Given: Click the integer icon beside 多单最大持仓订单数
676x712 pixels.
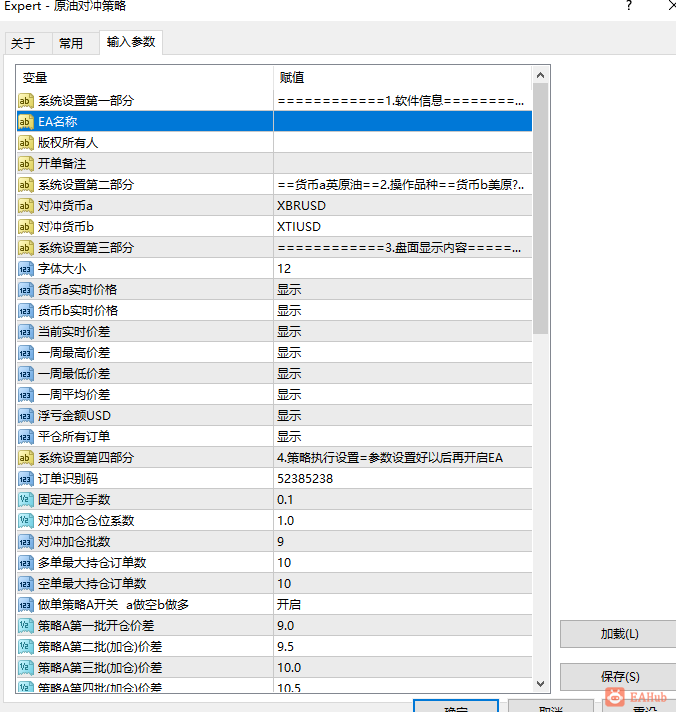Looking at the screenshot, I should coord(26,563).
